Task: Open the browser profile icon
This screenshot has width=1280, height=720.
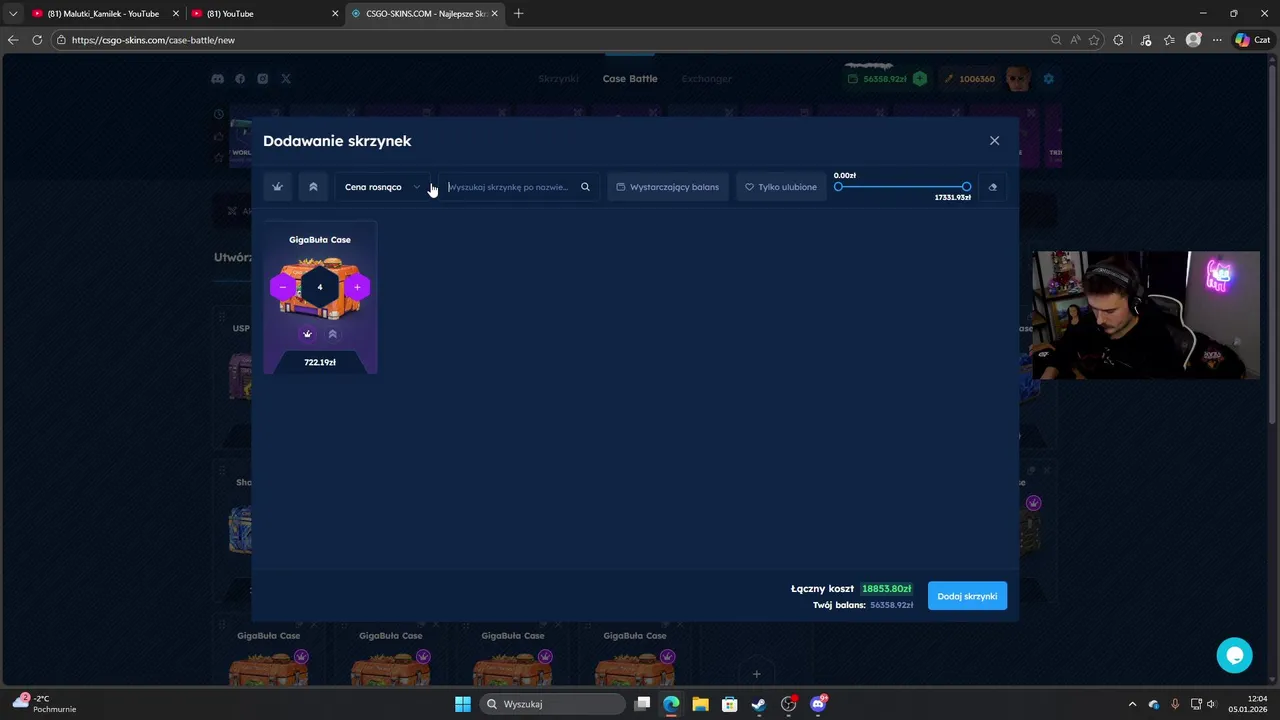Action: click(x=1193, y=40)
